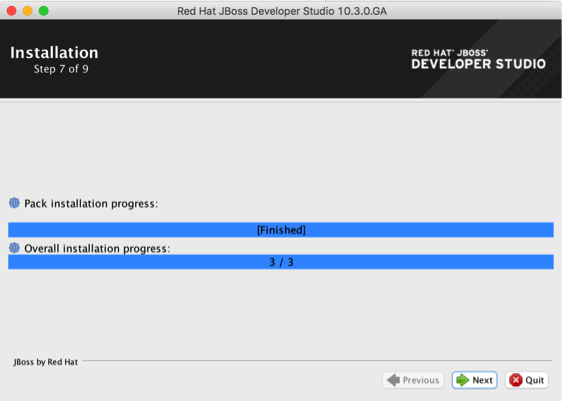This screenshot has height=402, width=562.
Task: Click the gear icon beside Overall installation progress
Action: click(14, 248)
